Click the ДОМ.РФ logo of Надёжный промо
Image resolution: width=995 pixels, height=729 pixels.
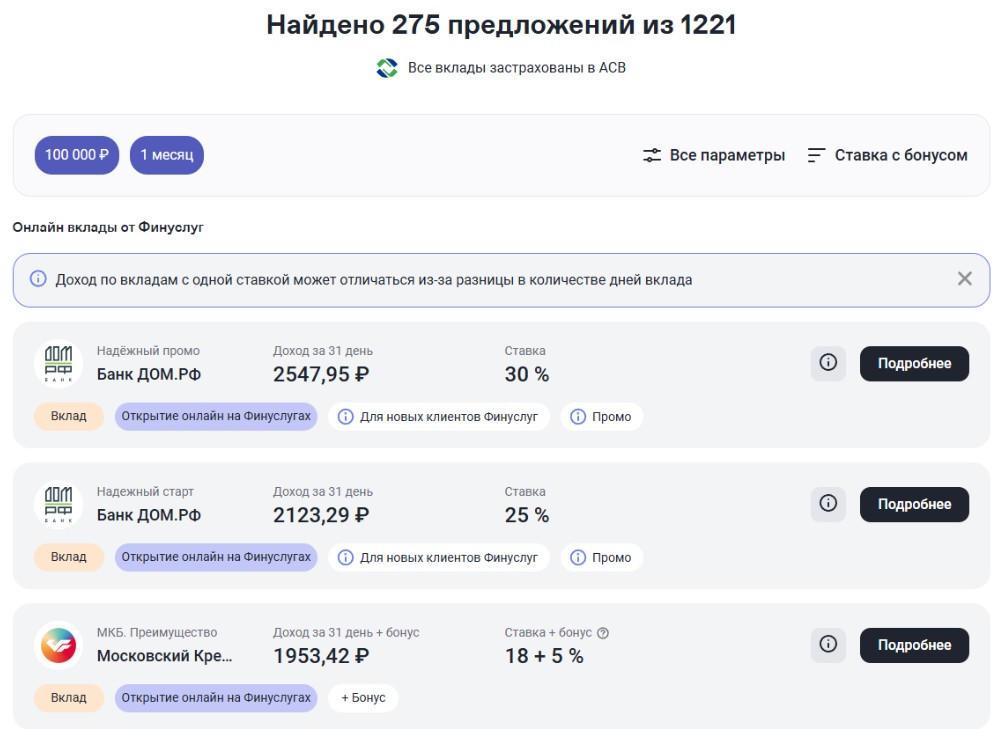click(x=58, y=364)
